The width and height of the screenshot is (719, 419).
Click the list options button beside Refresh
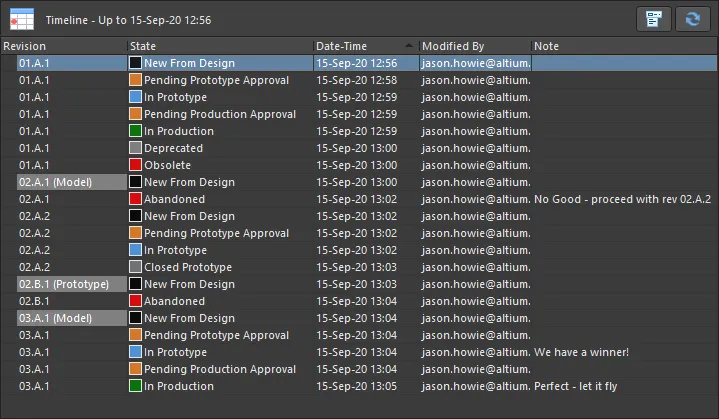(654, 19)
